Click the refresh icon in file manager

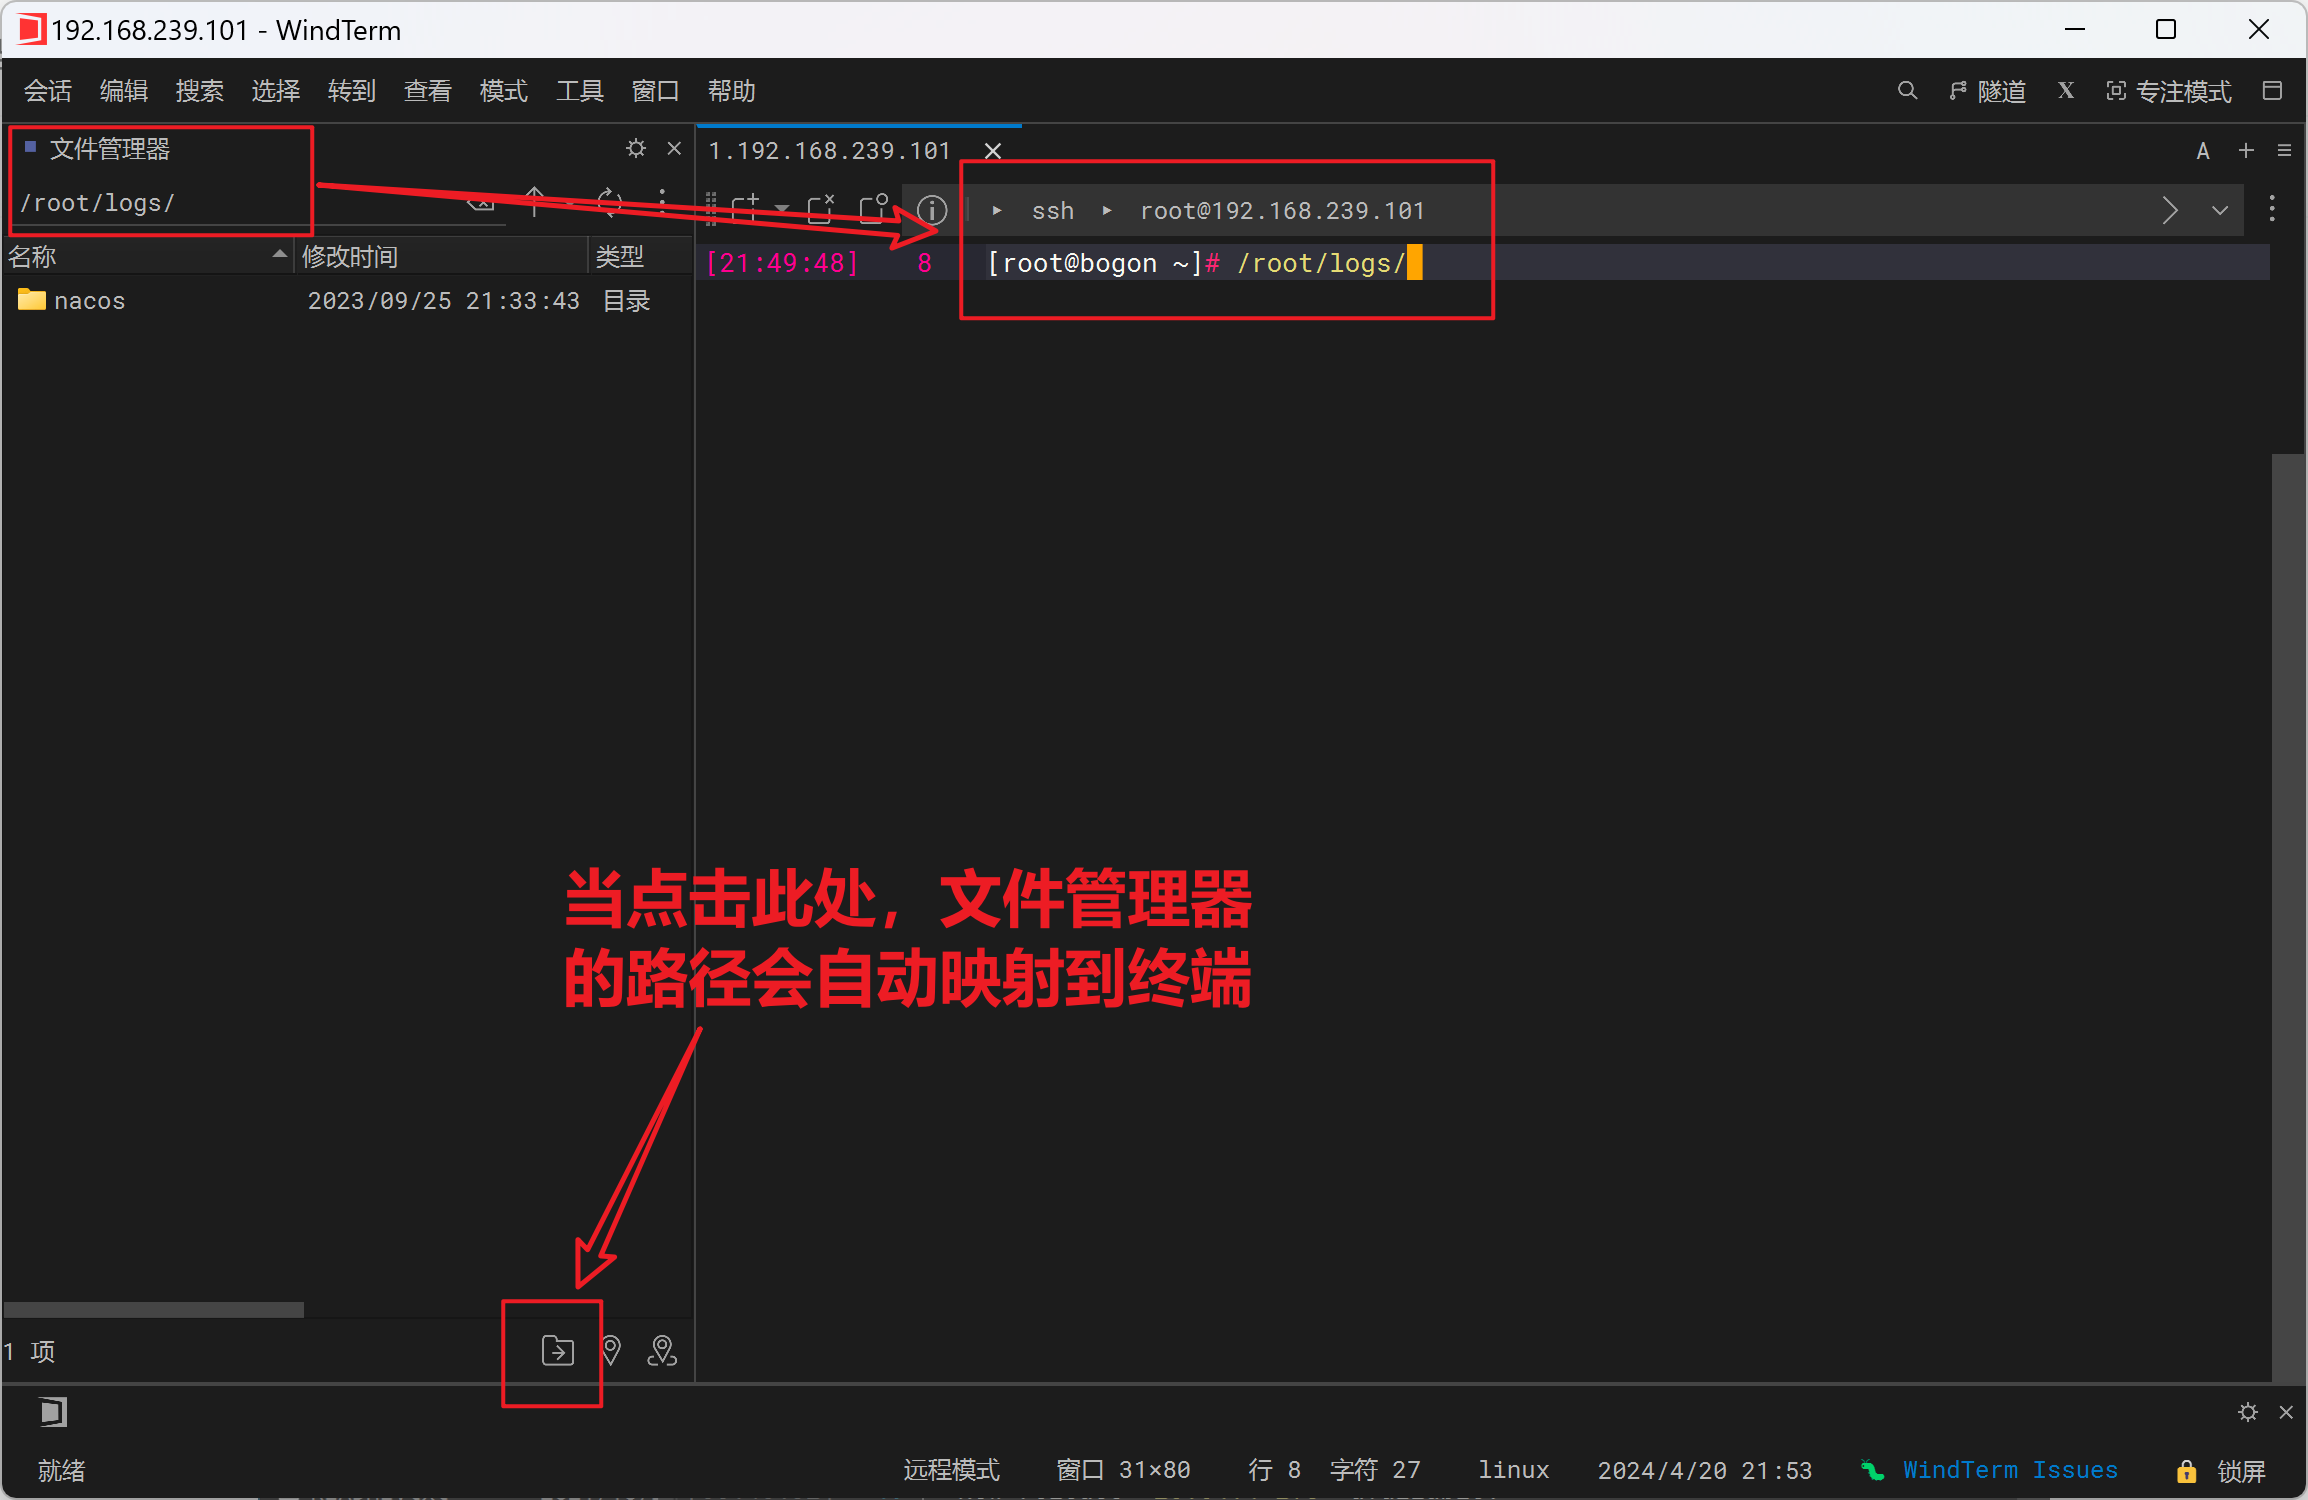pyautogui.click(x=609, y=203)
